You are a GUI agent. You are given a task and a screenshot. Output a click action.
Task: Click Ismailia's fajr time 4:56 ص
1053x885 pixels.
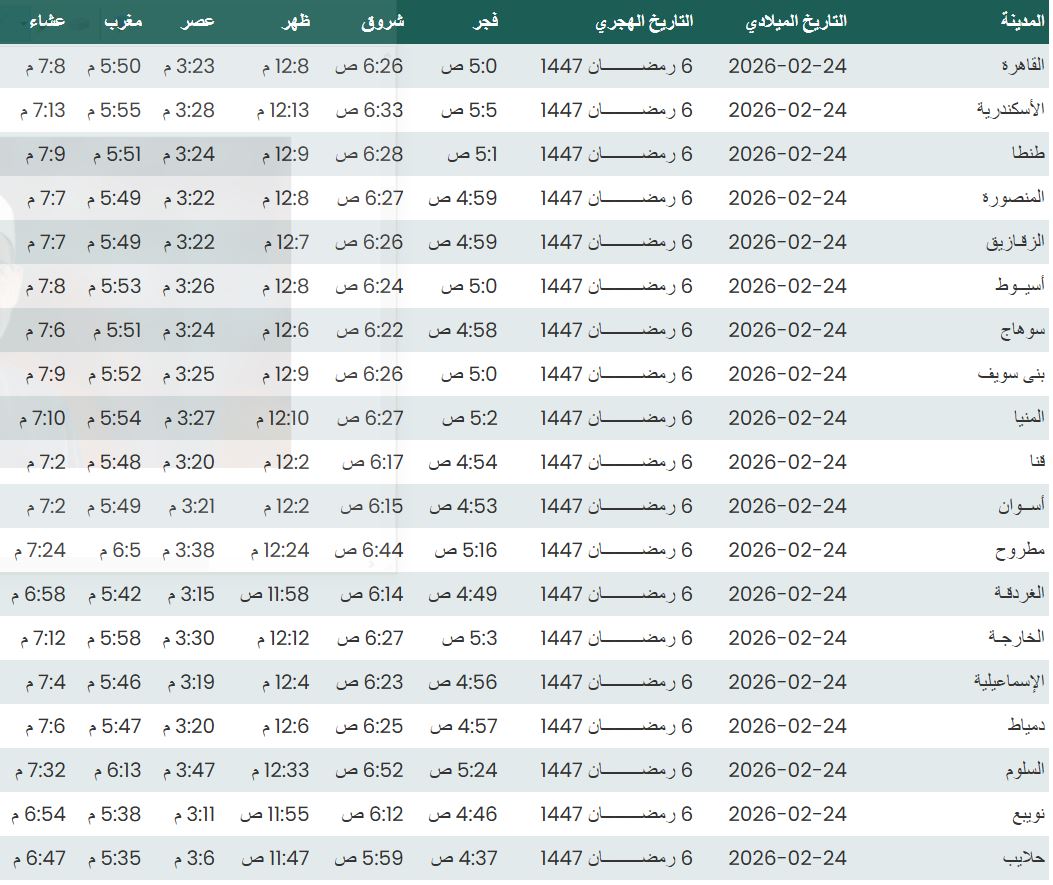[463, 682]
